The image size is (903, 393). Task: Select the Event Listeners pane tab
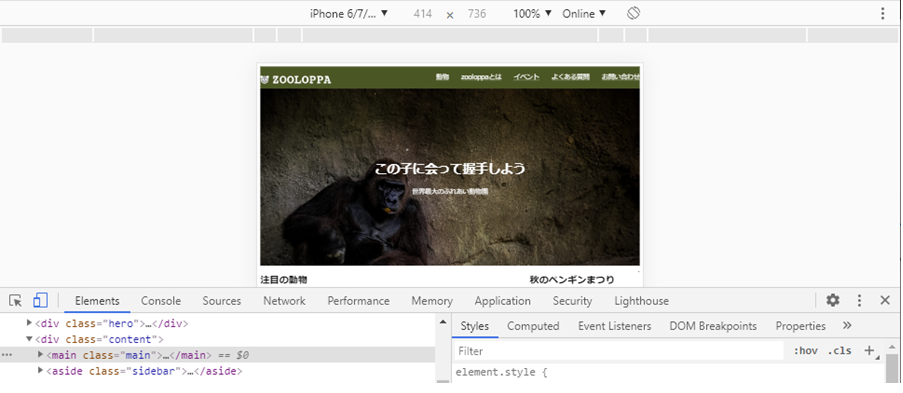[x=614, y=326]
